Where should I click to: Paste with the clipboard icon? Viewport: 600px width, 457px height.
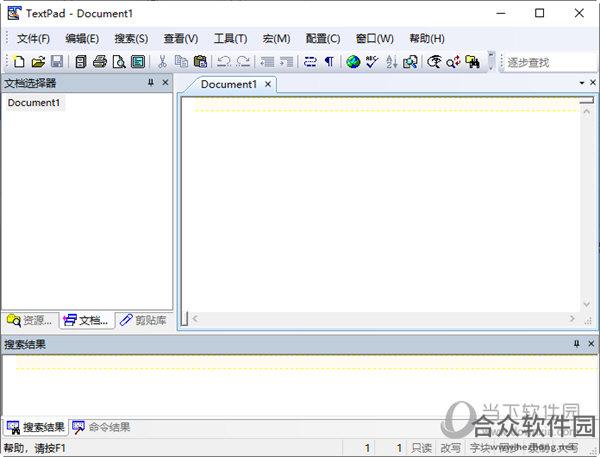pos(200,61)
